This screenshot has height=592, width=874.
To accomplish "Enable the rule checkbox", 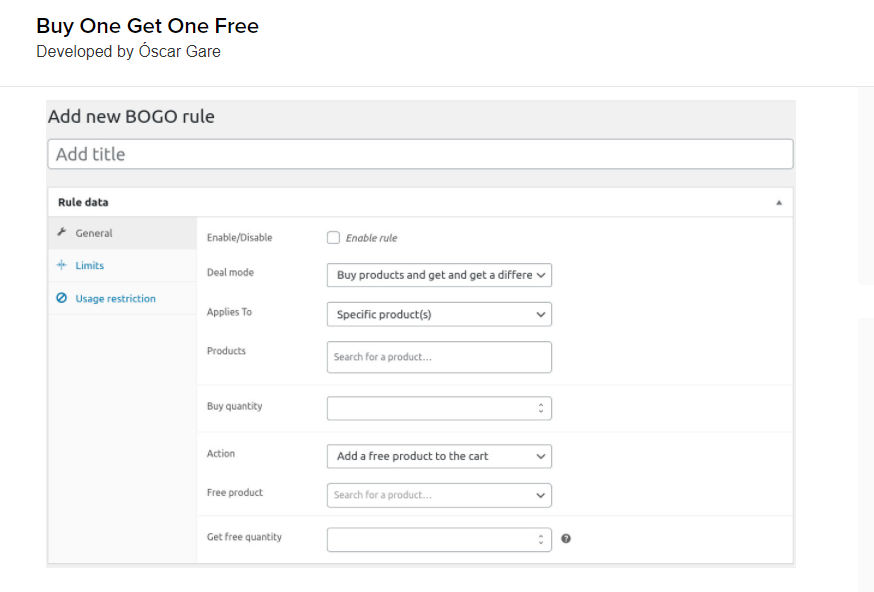I will click(x=333, y=237).
